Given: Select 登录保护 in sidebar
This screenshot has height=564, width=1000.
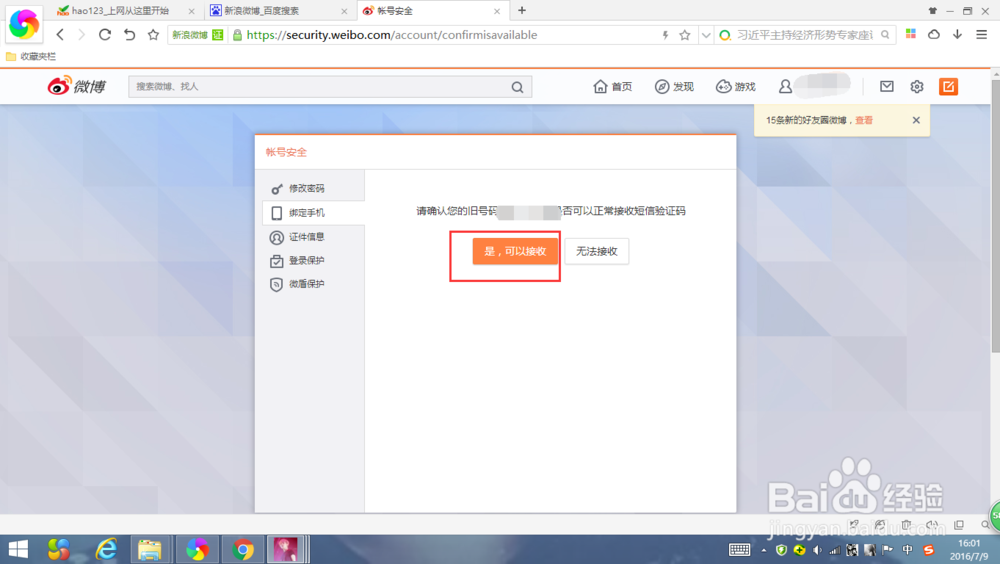Looking at the screenshot, I should [311, 260].
